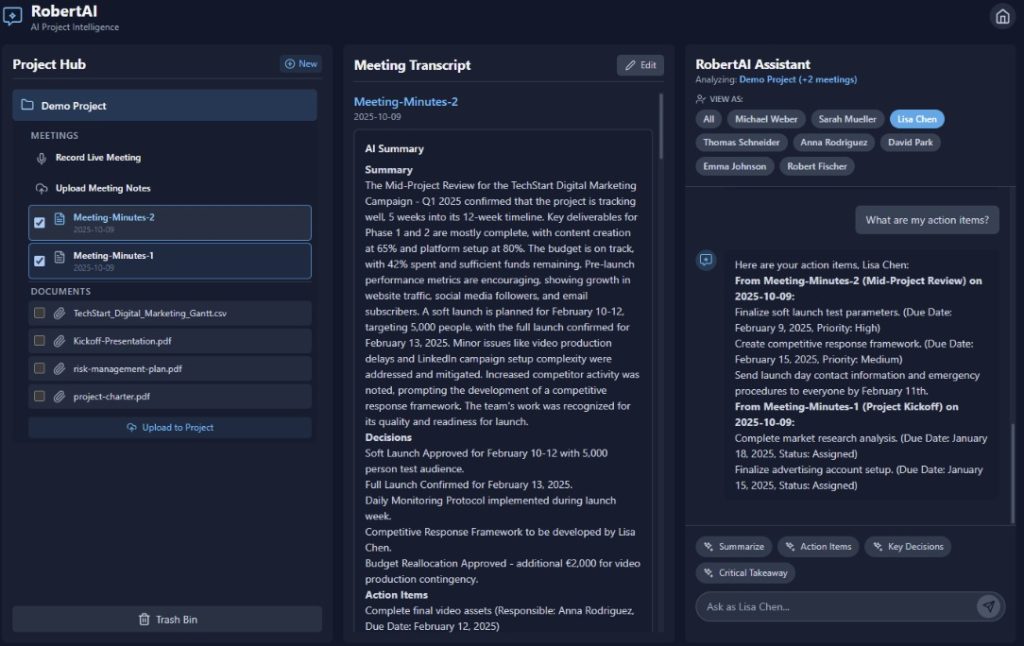Click the Meeting Transcript scrollbar
This screenshot has width=1024, height=646.
pyautogui.click(x=661, y=300)
